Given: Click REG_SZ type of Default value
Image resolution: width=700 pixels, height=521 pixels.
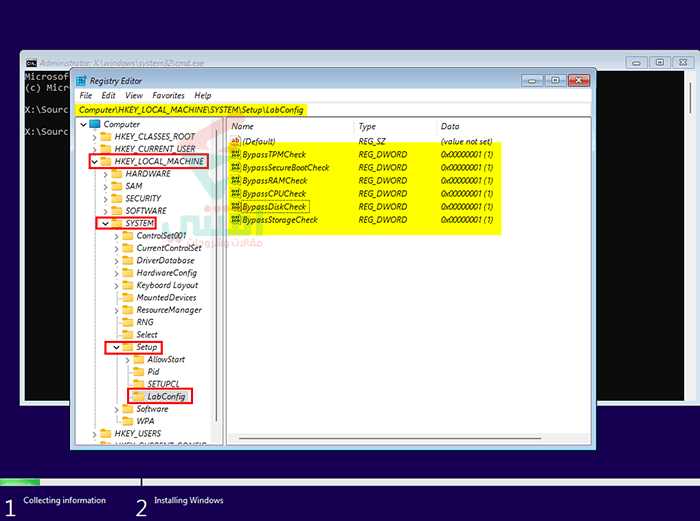Looking at the screenshot, I should (x=371, y=141).
